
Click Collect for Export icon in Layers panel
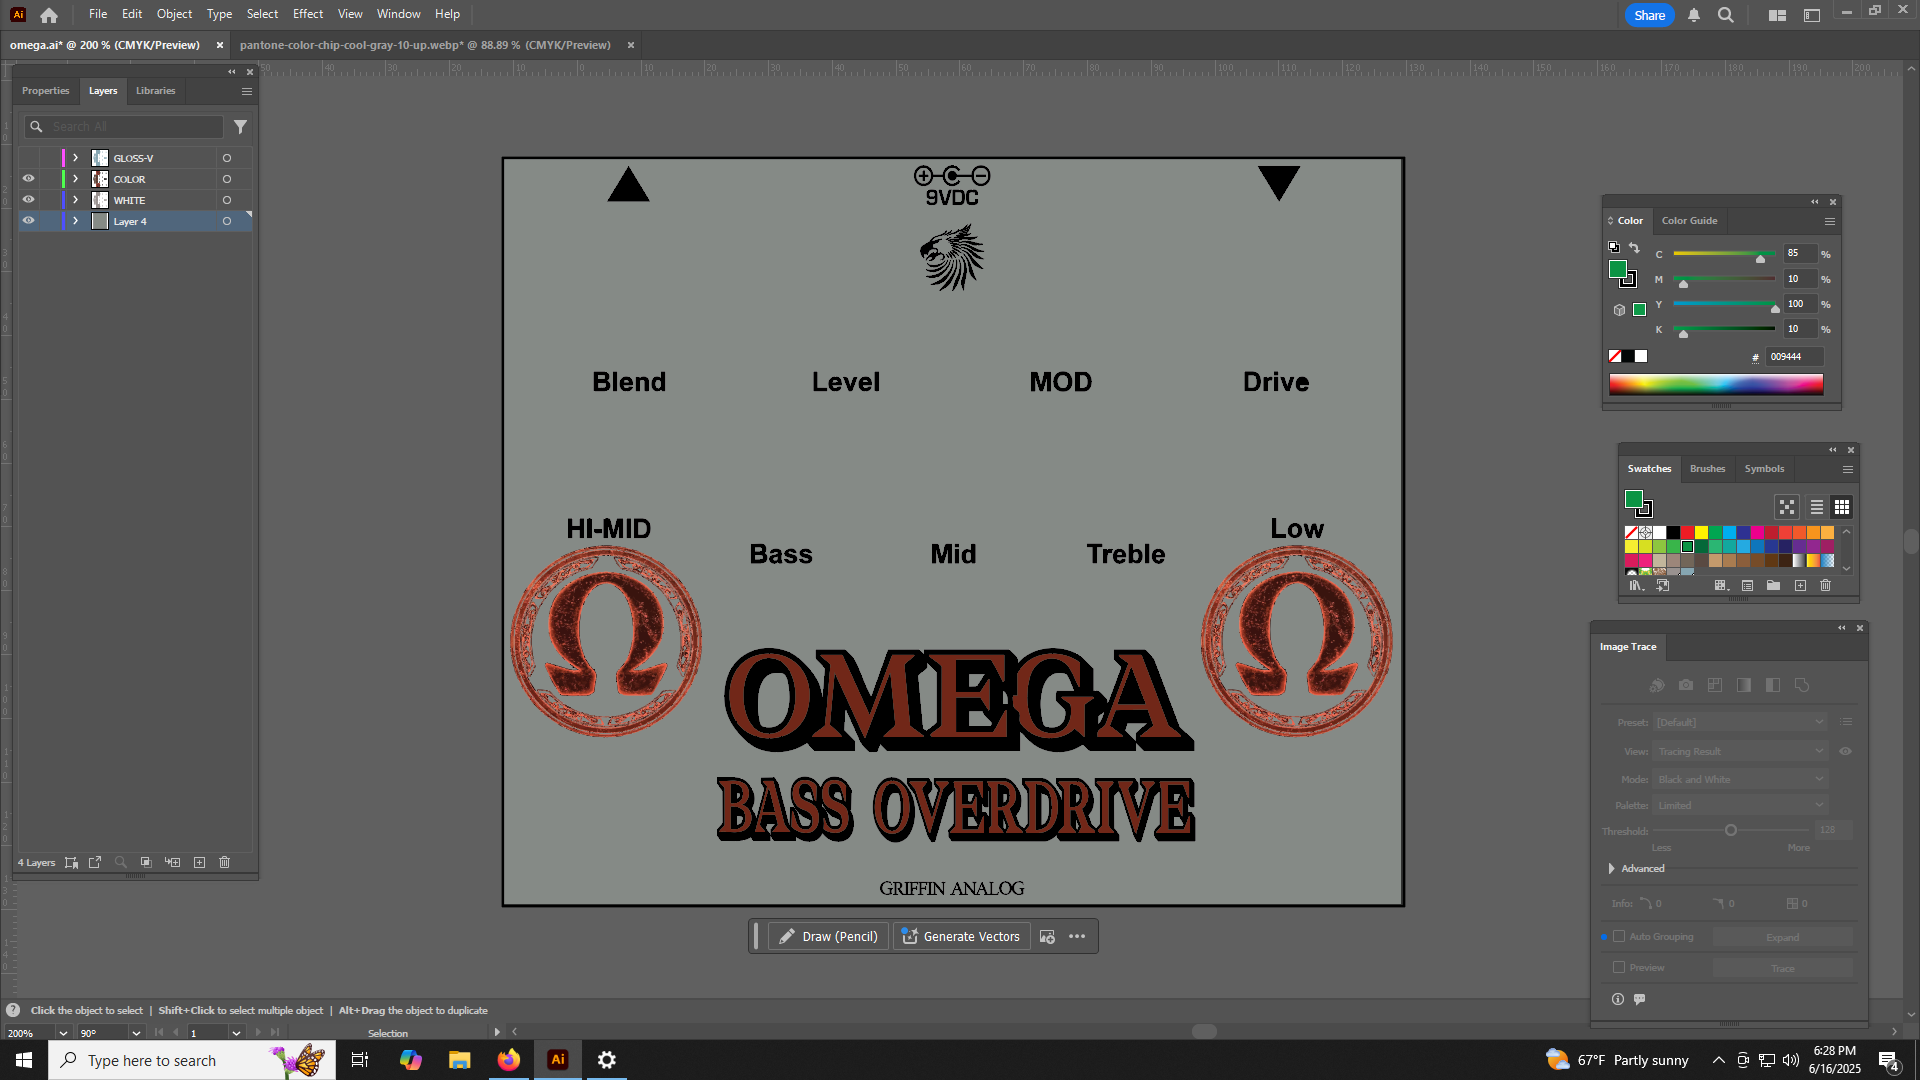tap(95, 862)
